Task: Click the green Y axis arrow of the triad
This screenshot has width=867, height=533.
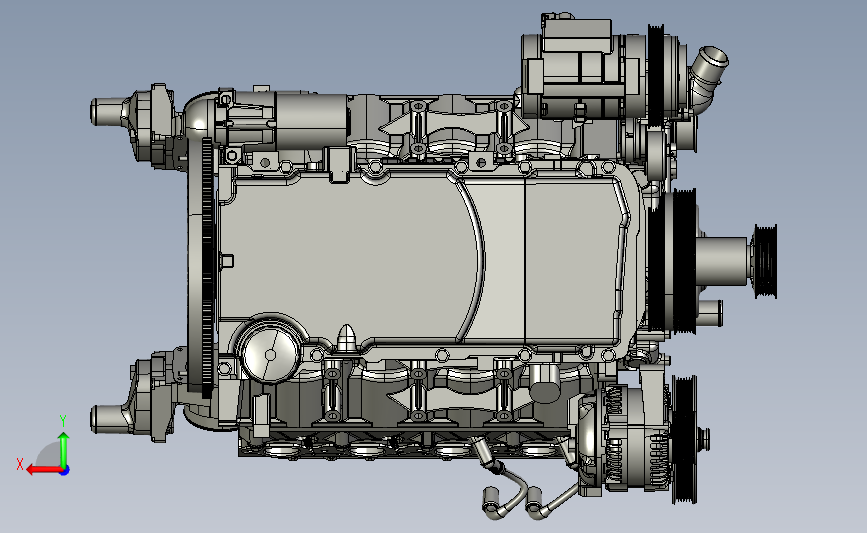Action: coord(64,449)
